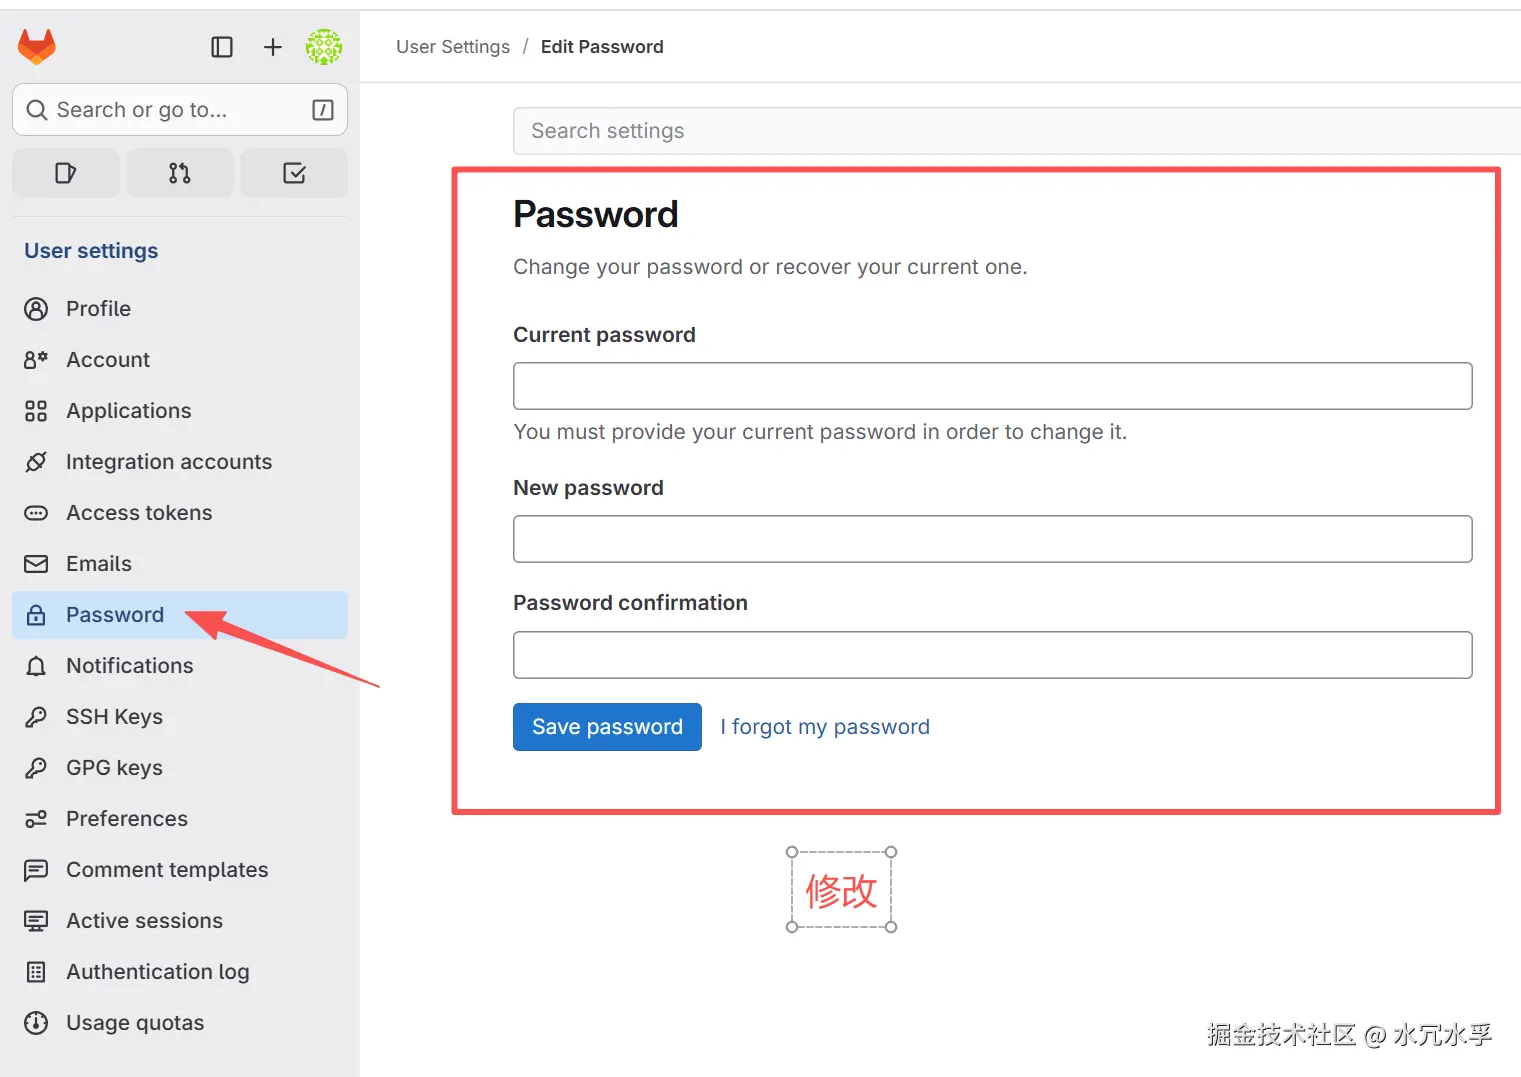Open merge requests icon button
This screenshot has width=1521, height=1077.
(x=180, y=173)
